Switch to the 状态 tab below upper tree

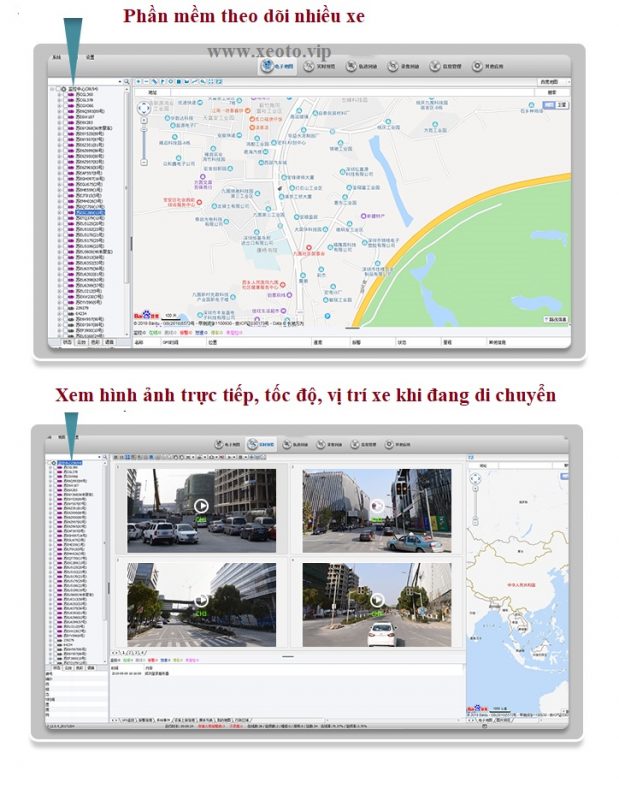pos(67,342)
